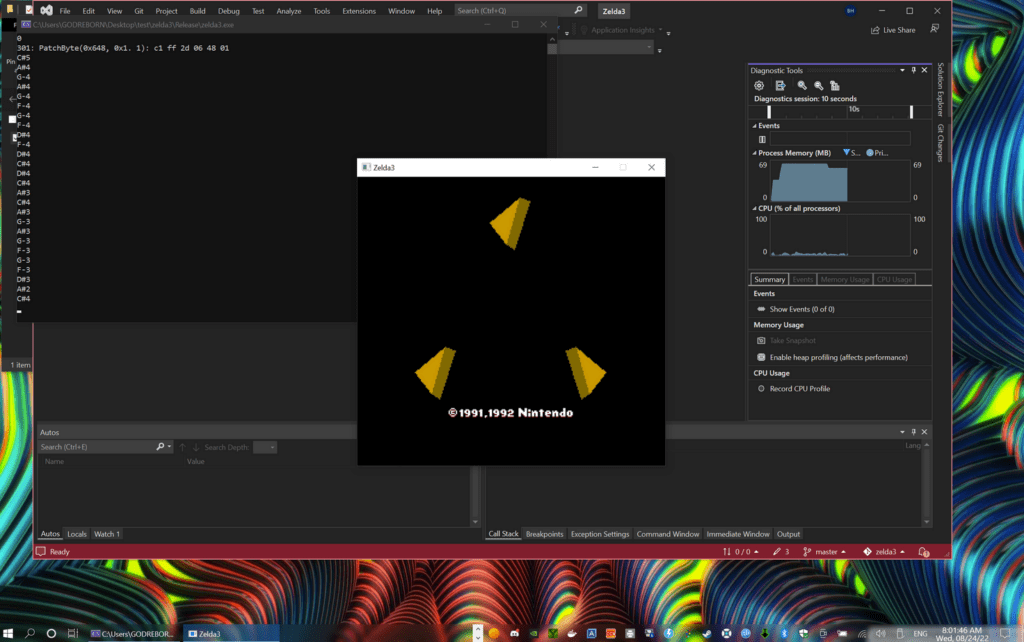Switch to the Breakpoints tab
This screenshot has height=642, width=1024.
pos(544,534)
